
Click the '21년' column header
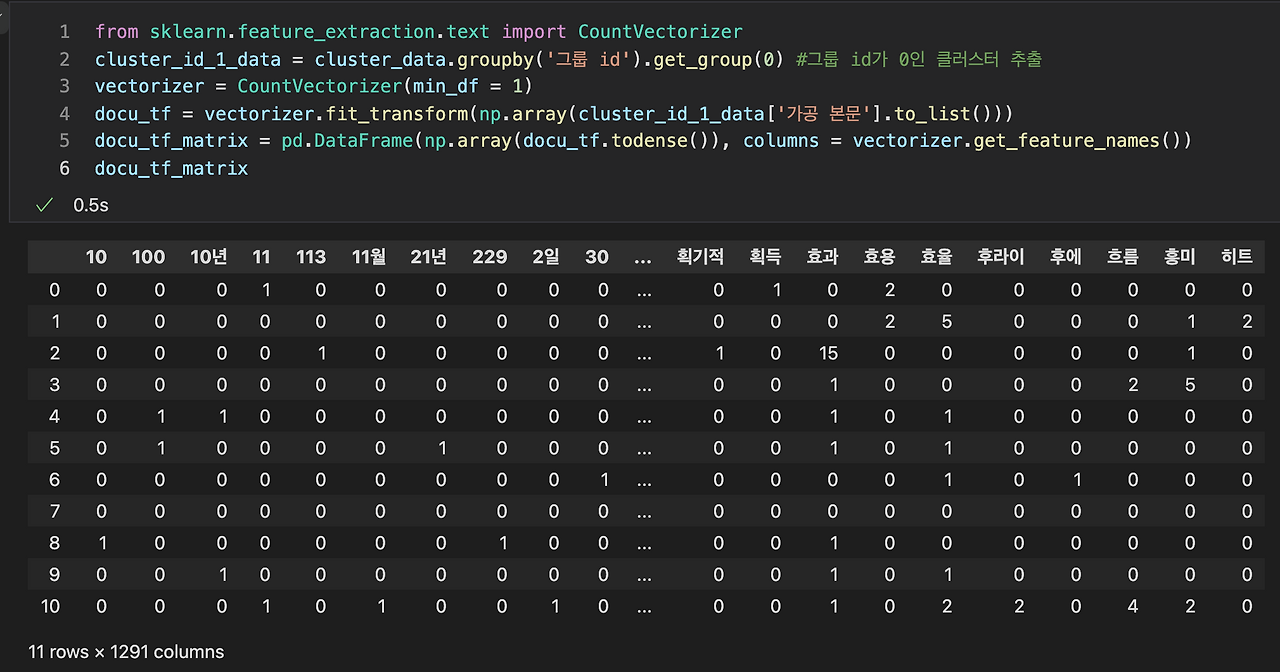pos(428,257)
